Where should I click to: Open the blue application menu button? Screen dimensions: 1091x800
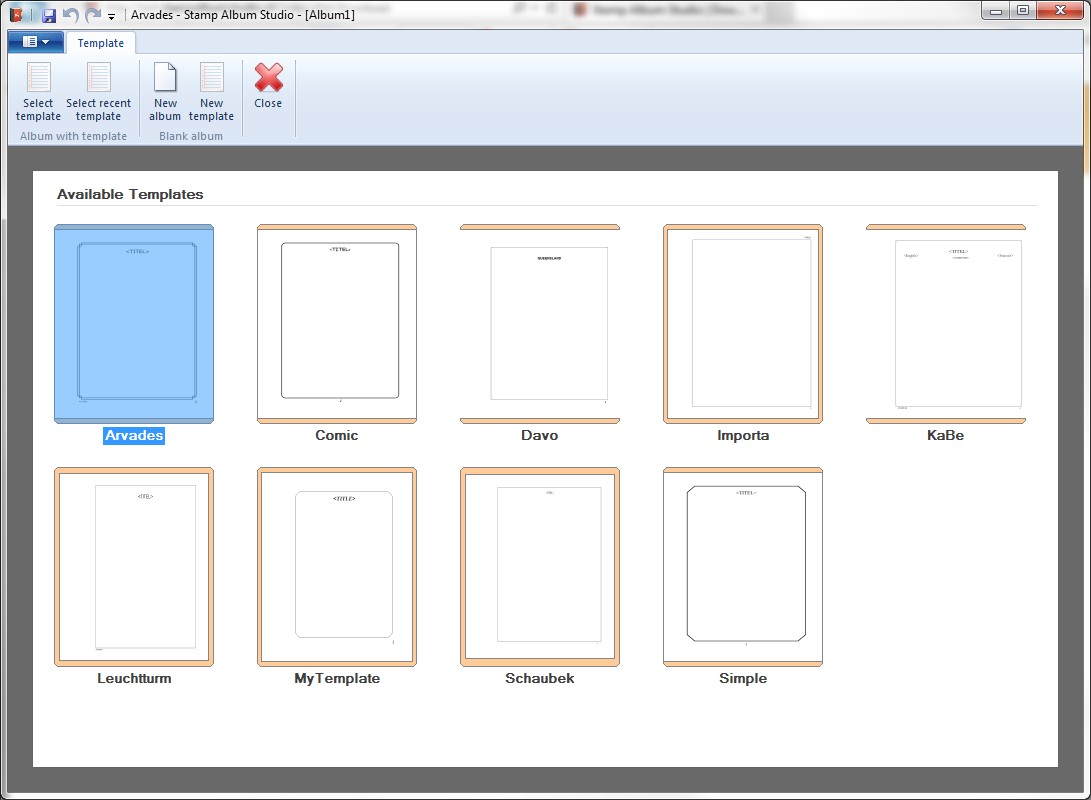point(35,42)
